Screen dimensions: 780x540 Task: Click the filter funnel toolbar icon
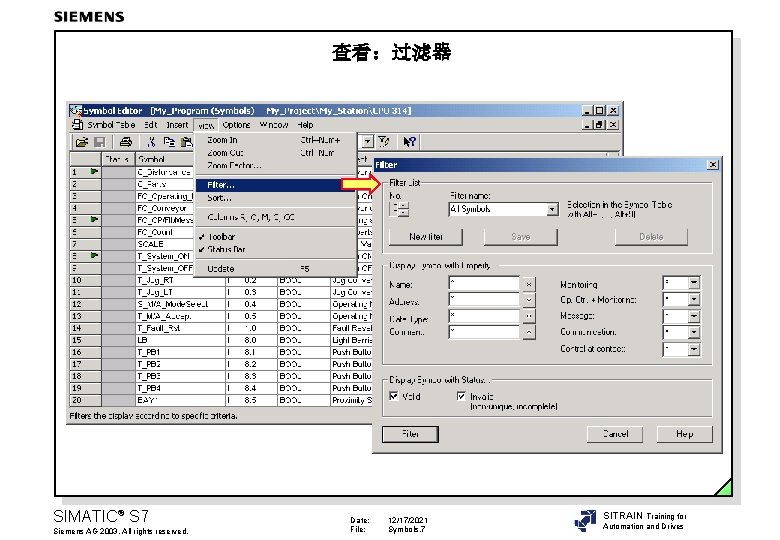coord(384,142)
